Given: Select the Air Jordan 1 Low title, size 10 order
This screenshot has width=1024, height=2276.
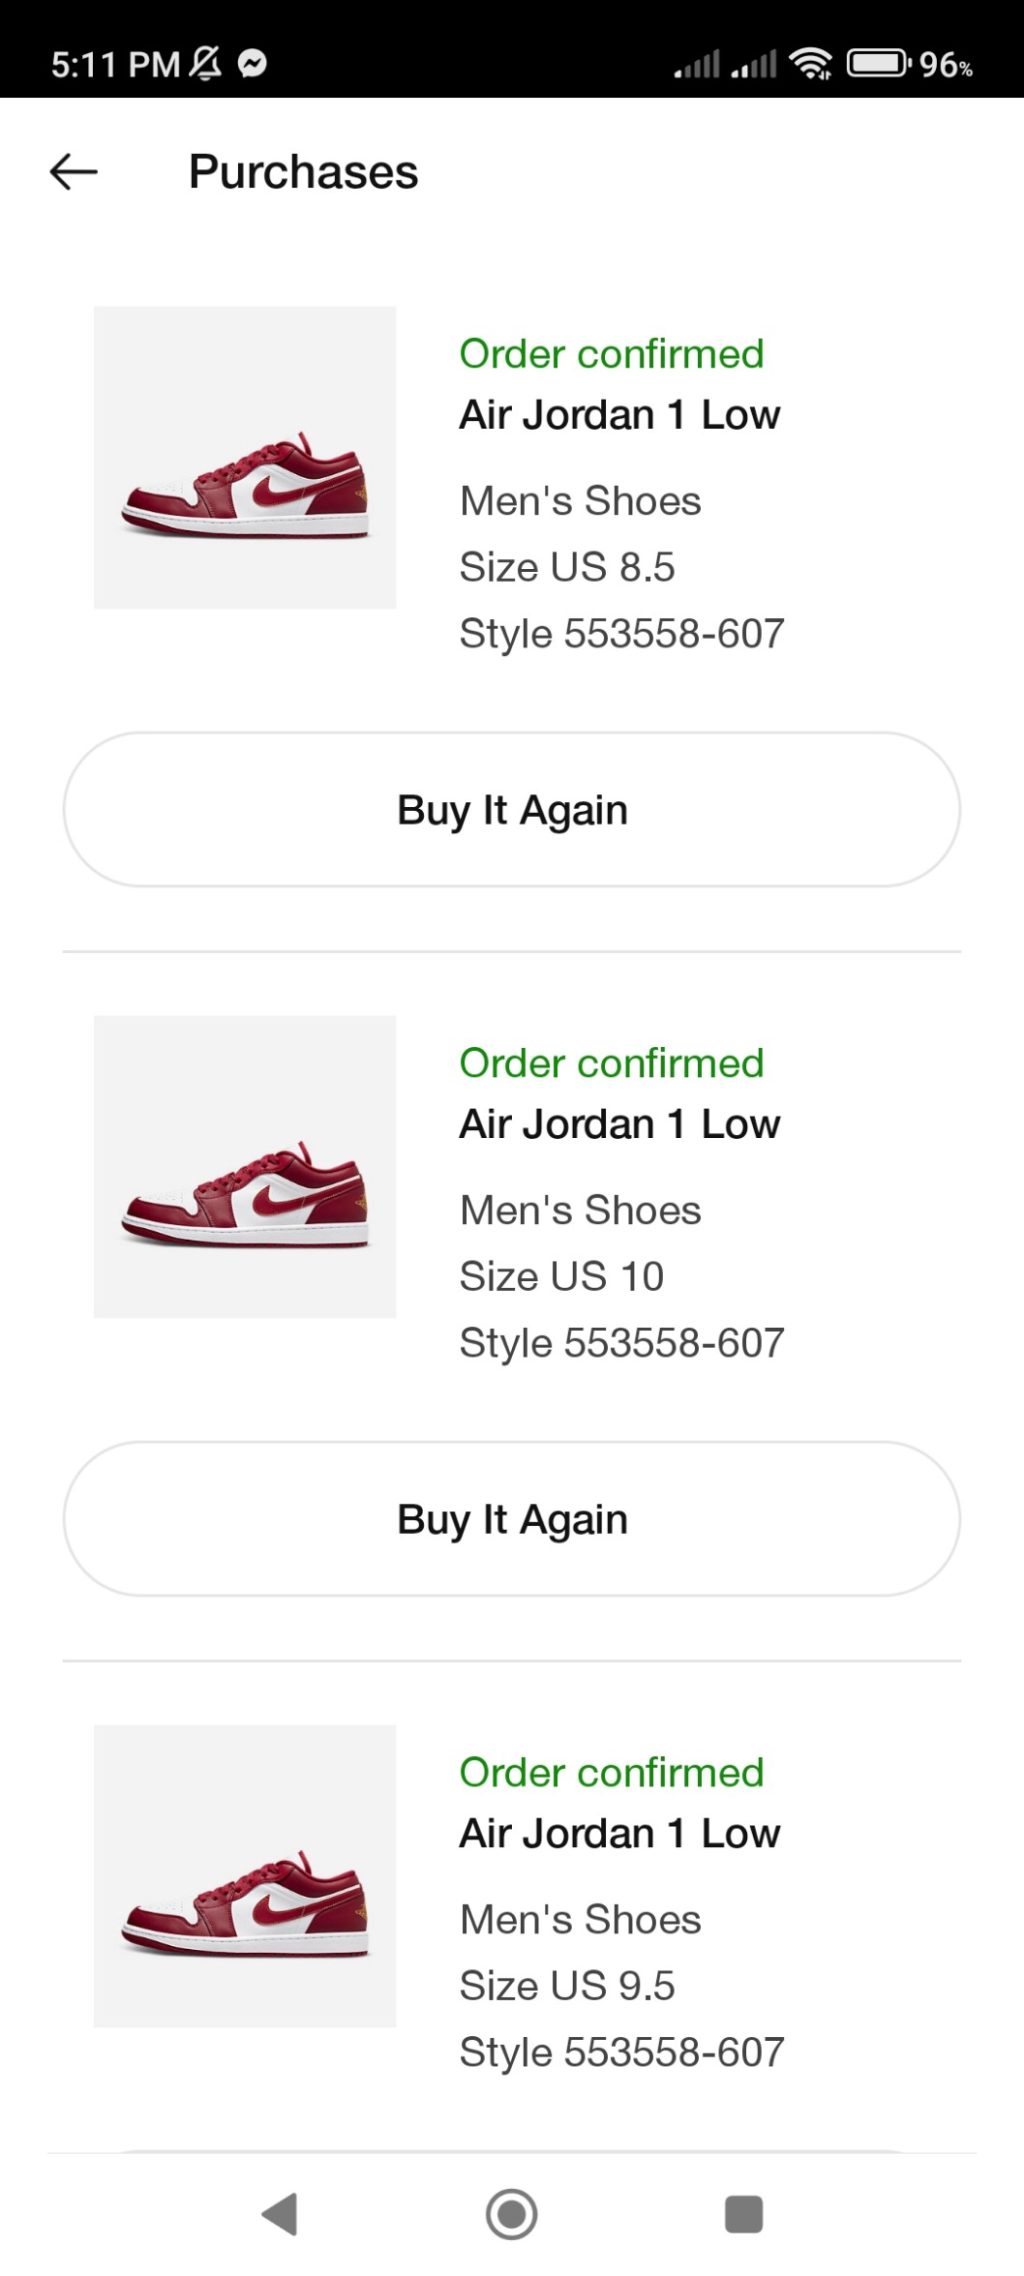Looking at the screenshot, I should click(619, 1124).
